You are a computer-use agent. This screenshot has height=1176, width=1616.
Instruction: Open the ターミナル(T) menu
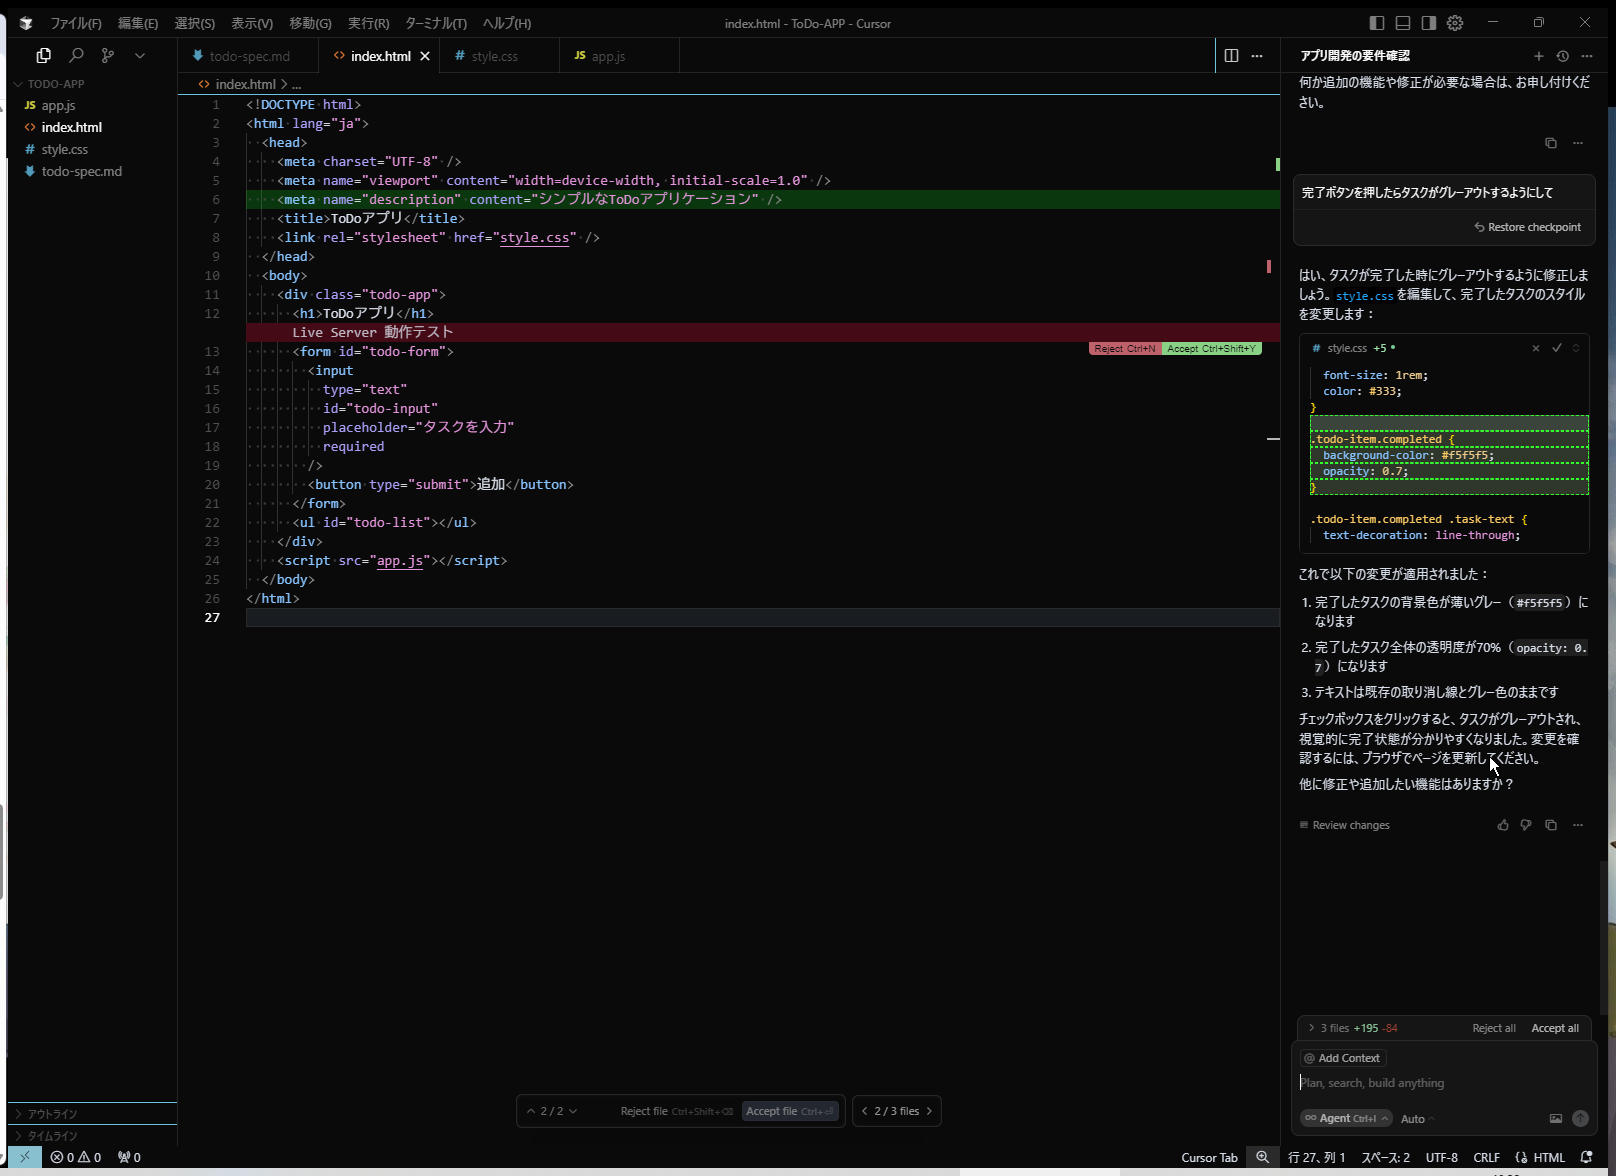click(x=435, y=23)
